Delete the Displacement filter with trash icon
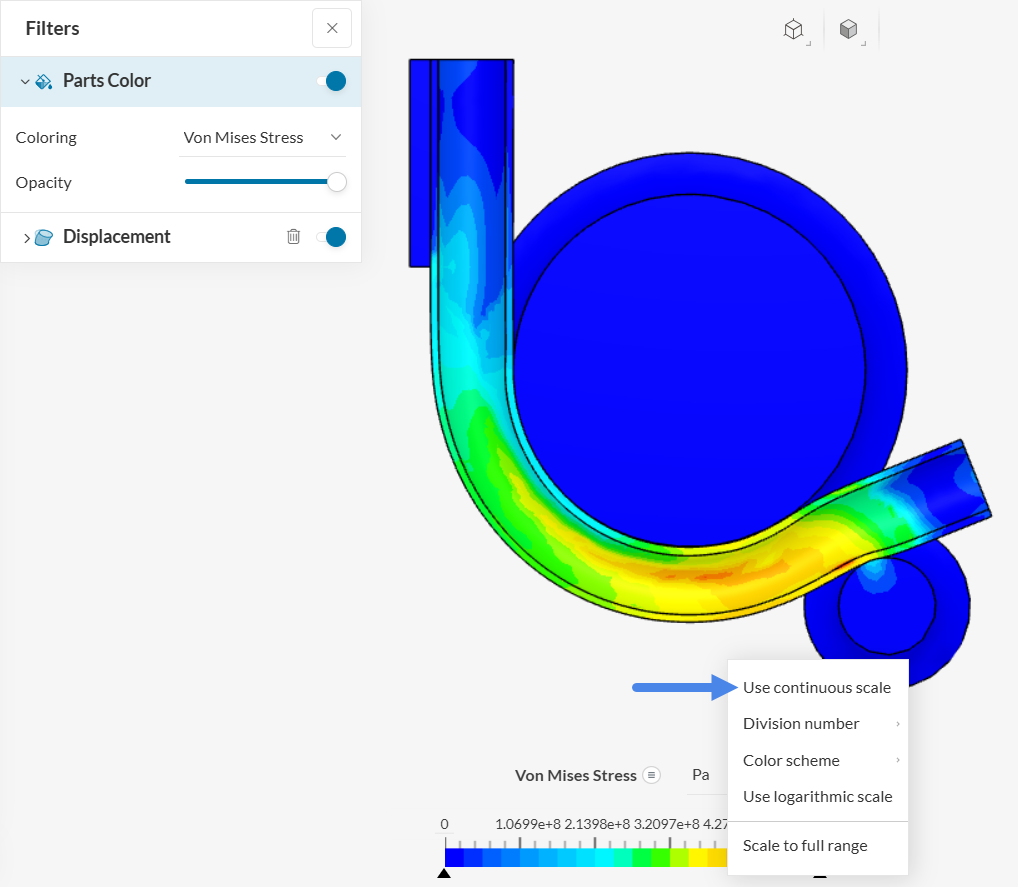1018x887 pixels. tap(293, 237)
